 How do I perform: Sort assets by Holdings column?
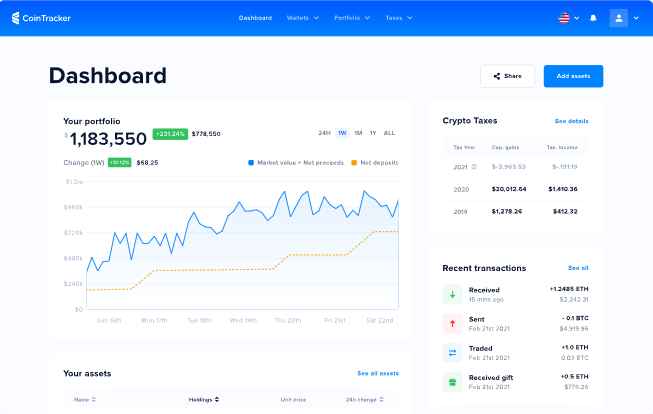click(x=202, y=399)
